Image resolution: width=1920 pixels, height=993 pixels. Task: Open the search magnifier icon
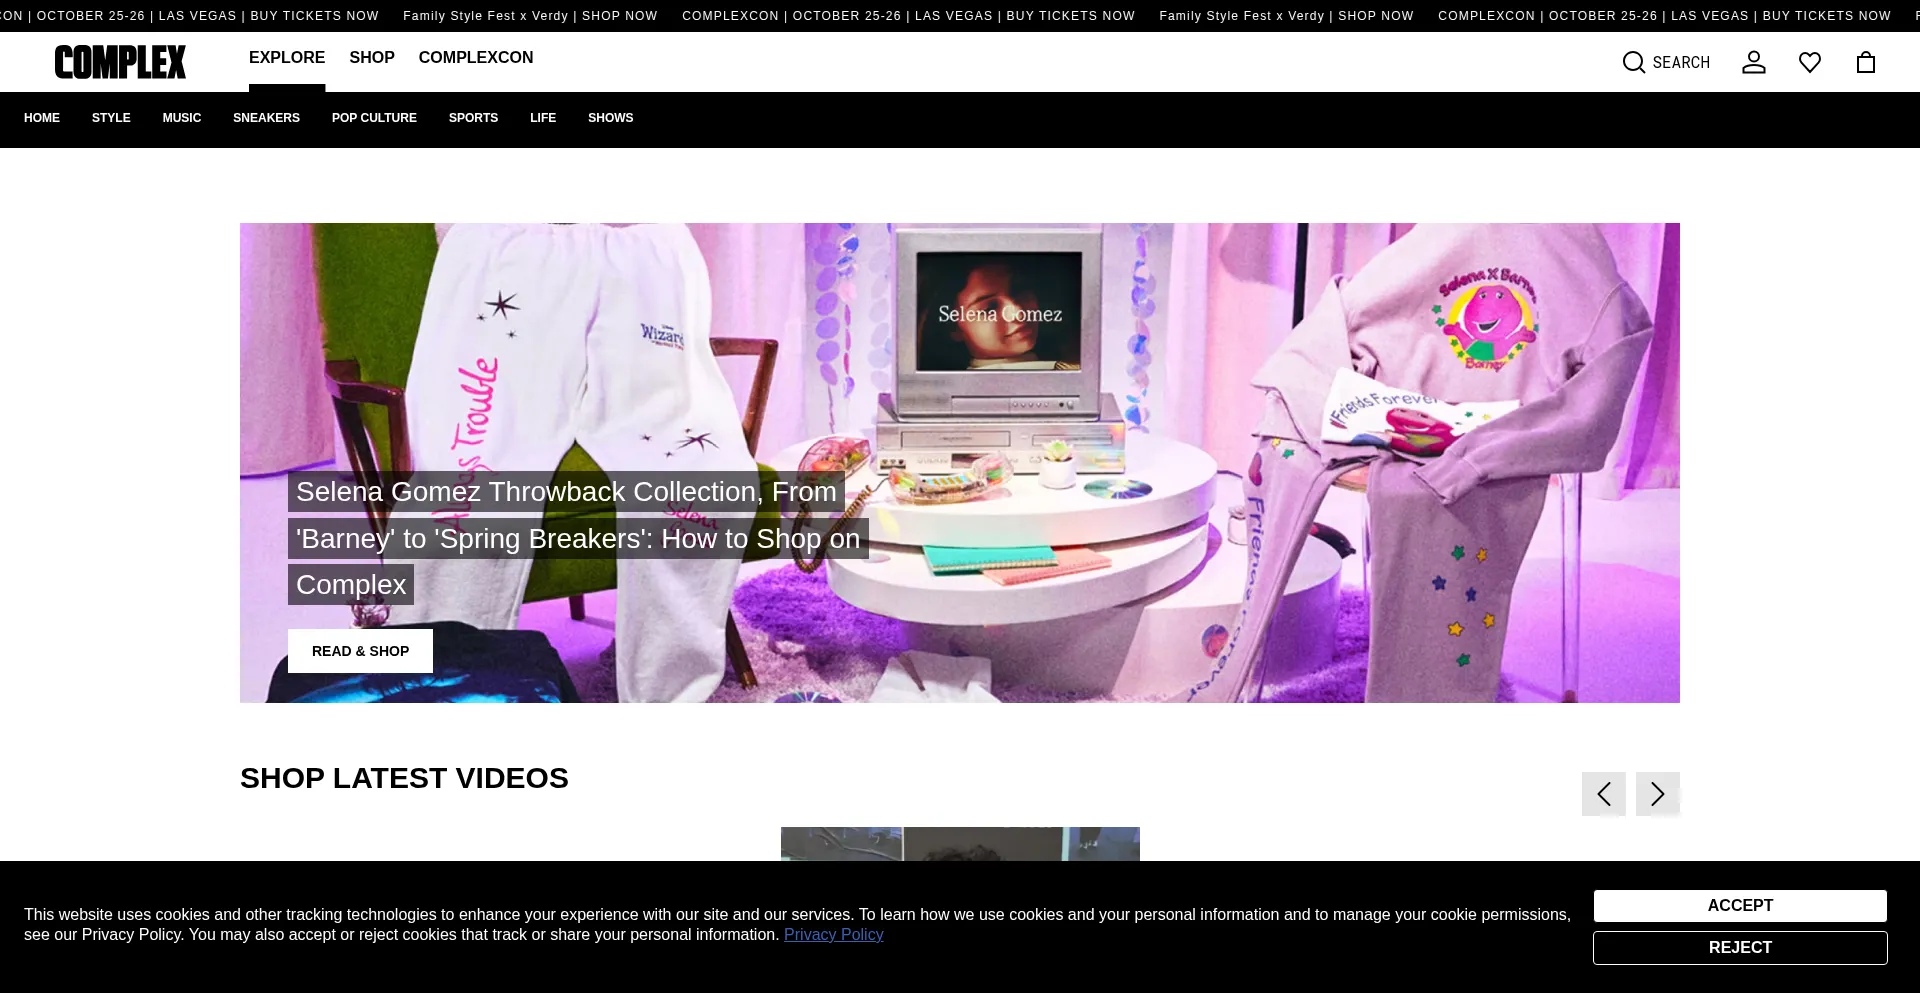pyautogui.click(x=1634, y=63)
